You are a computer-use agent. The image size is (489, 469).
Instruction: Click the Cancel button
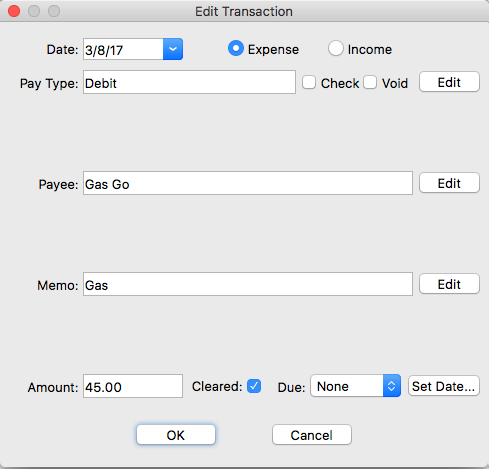coord(312,435)
